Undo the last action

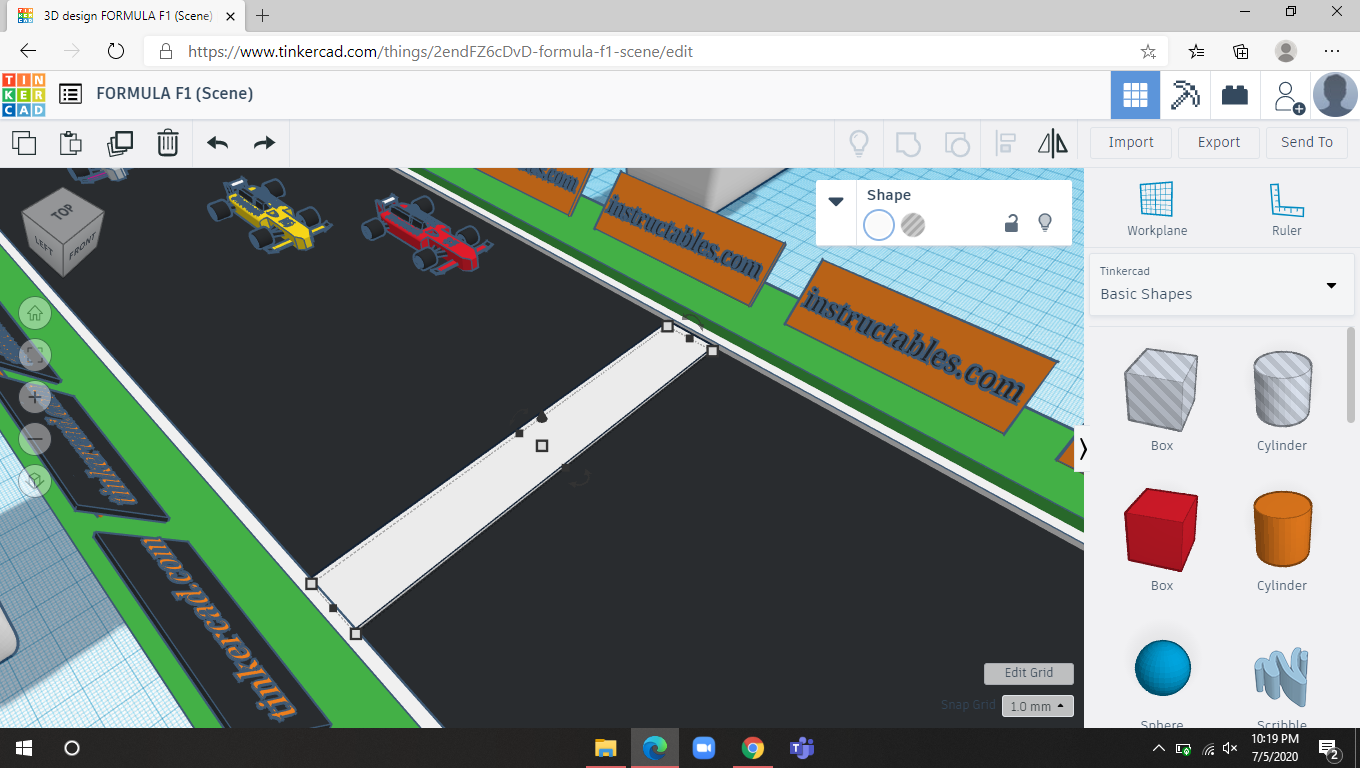click(x=216, y=143)
